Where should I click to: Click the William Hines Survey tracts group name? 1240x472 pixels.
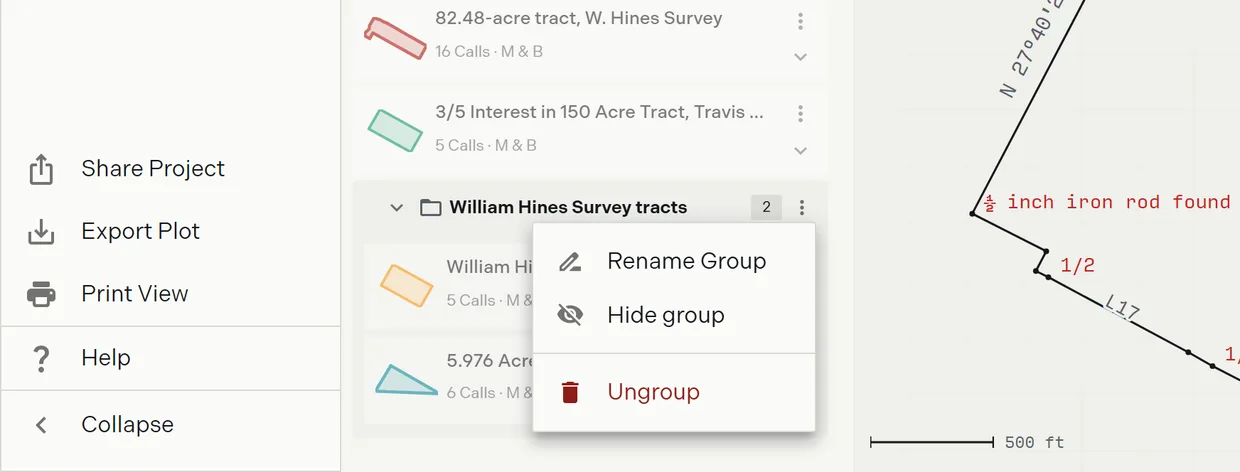568,208
